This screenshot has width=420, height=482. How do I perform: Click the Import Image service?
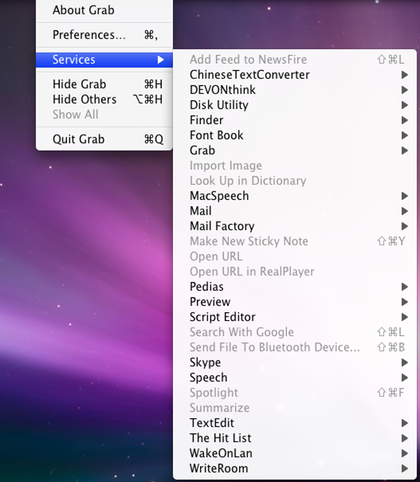tap(295, 166)
